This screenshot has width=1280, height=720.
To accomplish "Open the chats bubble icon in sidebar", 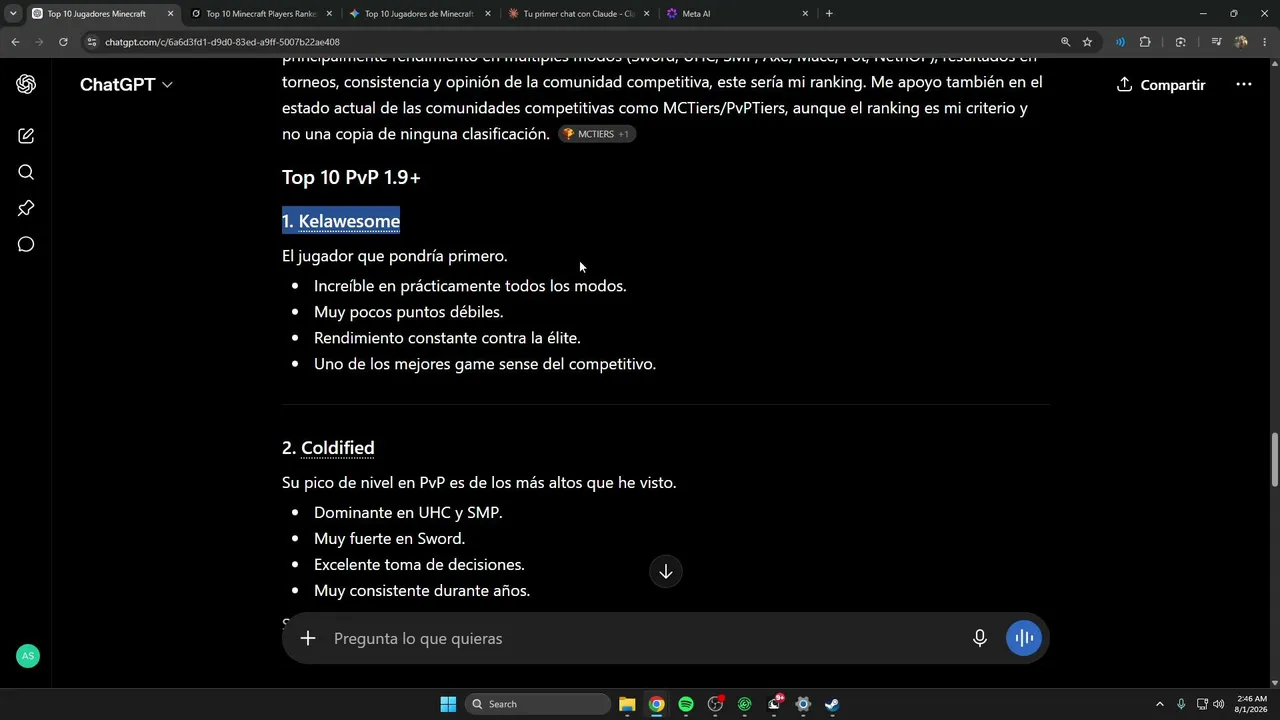I will [x=26, y=245].
